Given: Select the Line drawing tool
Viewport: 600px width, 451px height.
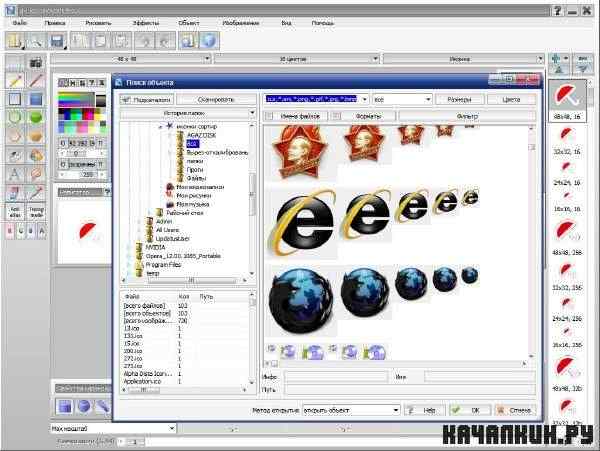Looking at the screenshot, I should (x=36, y=81).
